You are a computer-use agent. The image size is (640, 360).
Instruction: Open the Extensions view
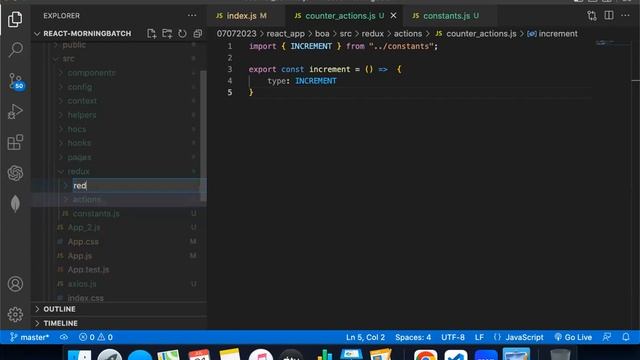[x=15, y=142]
